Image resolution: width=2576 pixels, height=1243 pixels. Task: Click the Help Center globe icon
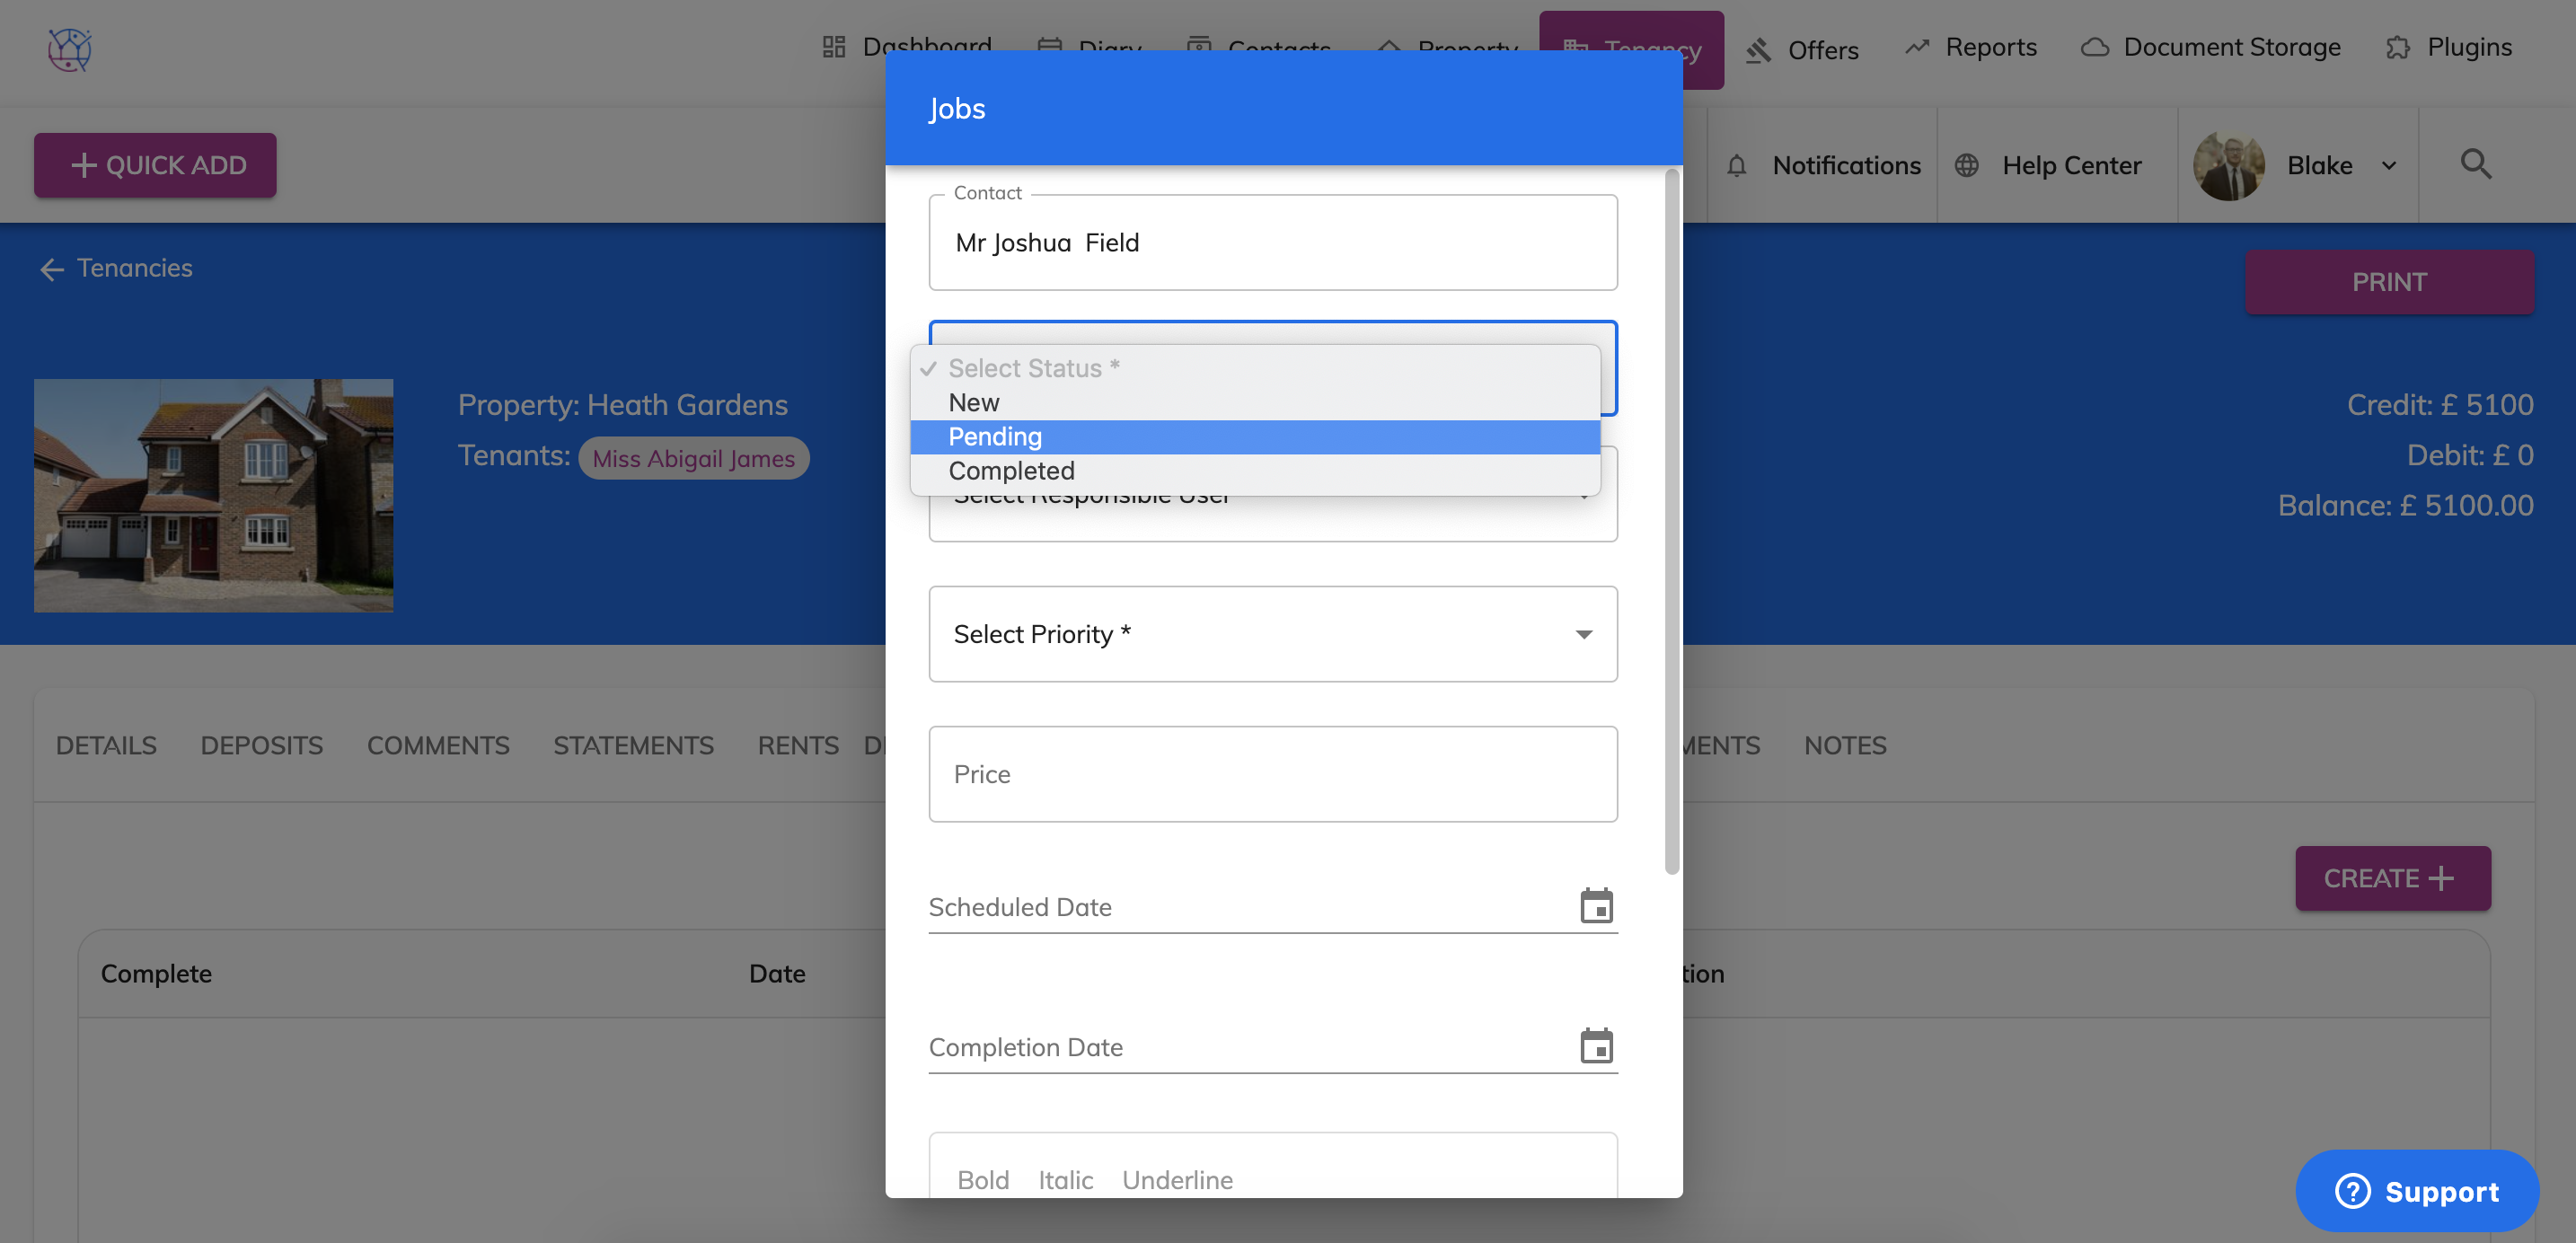click(x=1966, y=166)
